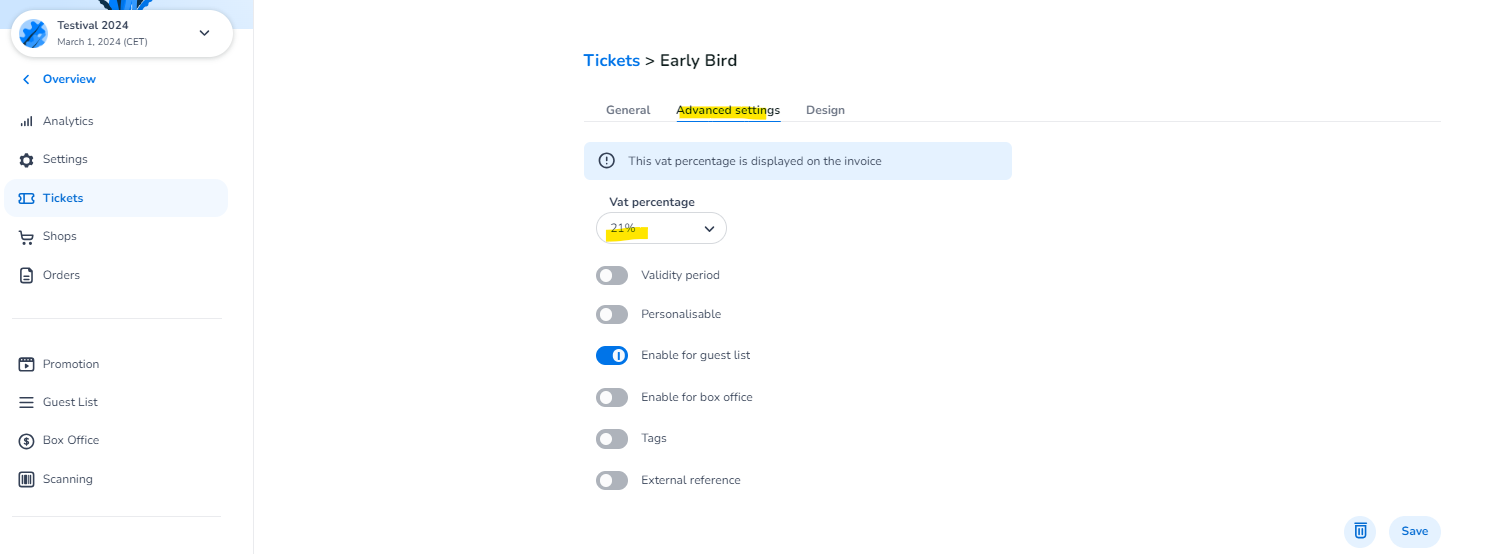Click the Box Office dollar icon
Viewport: 1491px width, 554px height.
(26, 441)
